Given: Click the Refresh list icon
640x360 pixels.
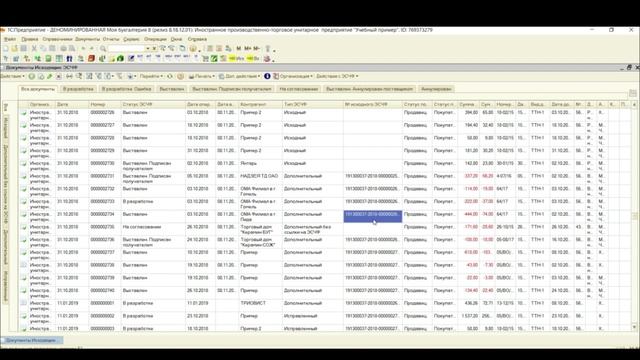Looking at the screenshot, I should click(x=170, y=76).
